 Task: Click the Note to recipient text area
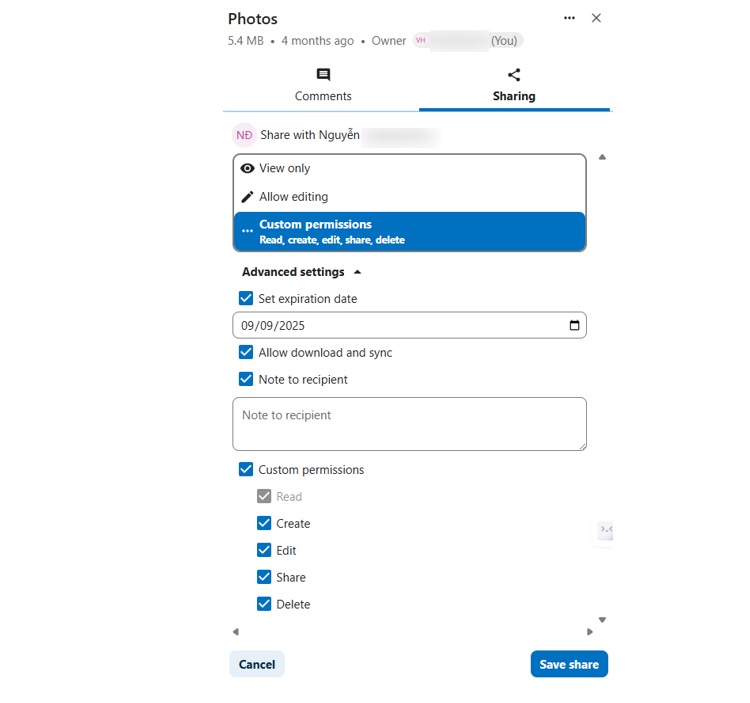click(x=409, y=424)
